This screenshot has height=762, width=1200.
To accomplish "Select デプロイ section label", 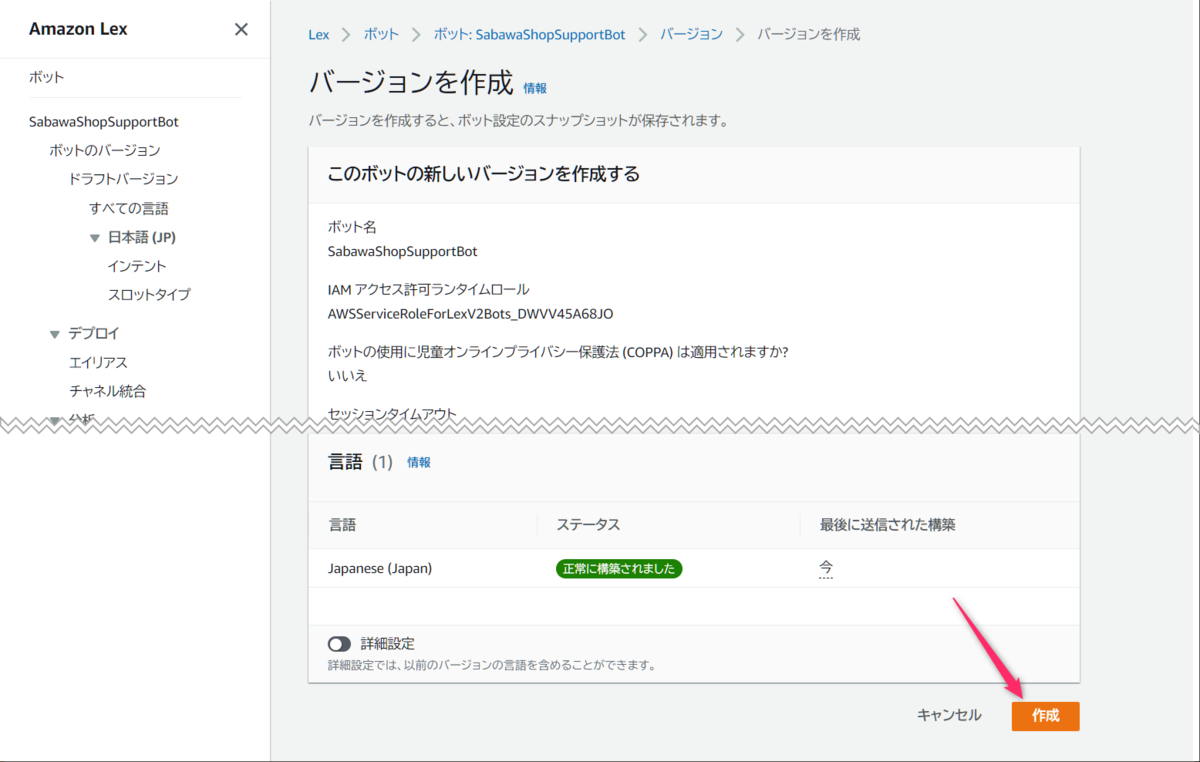I will click(94, 333).
